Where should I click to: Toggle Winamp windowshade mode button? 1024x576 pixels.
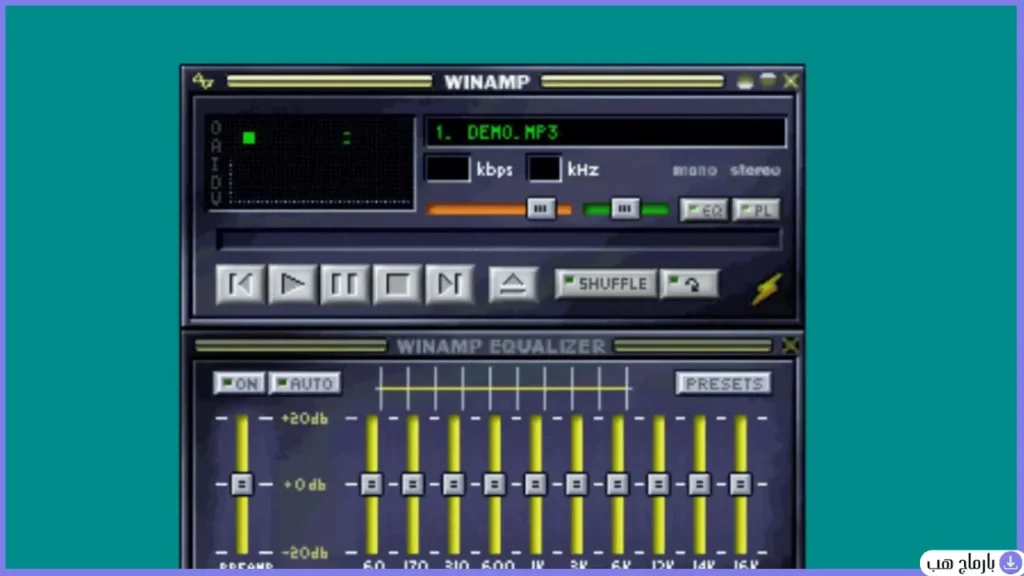[x=768, y=81]
